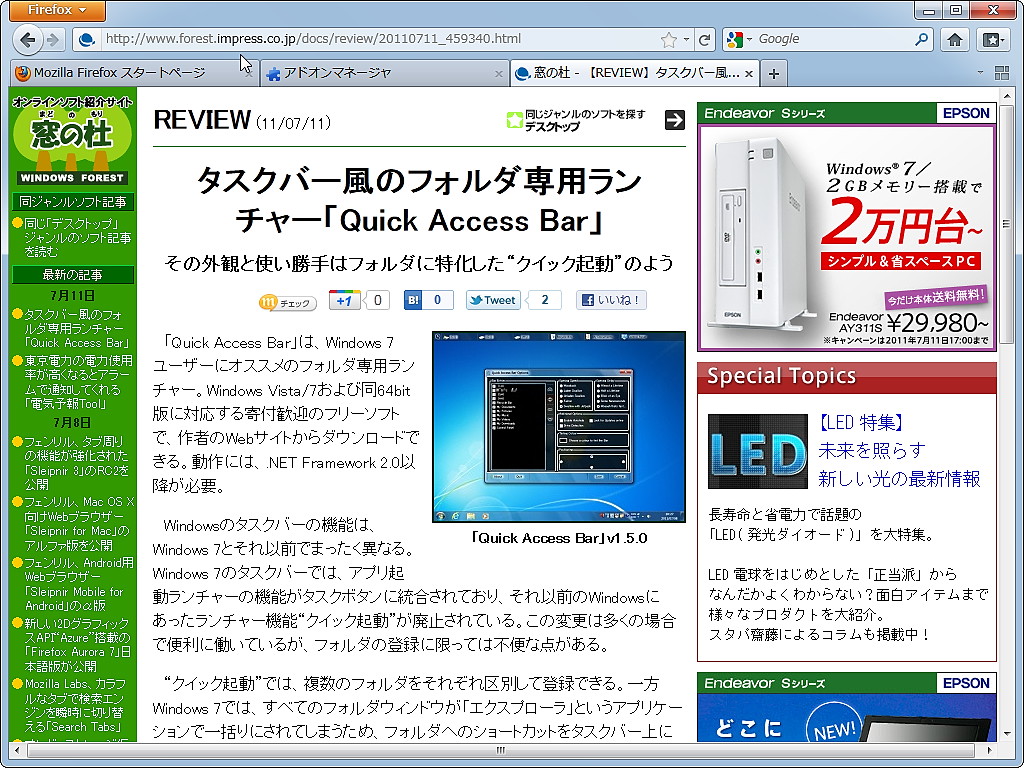Screen dimensions: 1024x768
Task: Click the 窓の杜 Windows Forest logo
Action: click(72, 140)
